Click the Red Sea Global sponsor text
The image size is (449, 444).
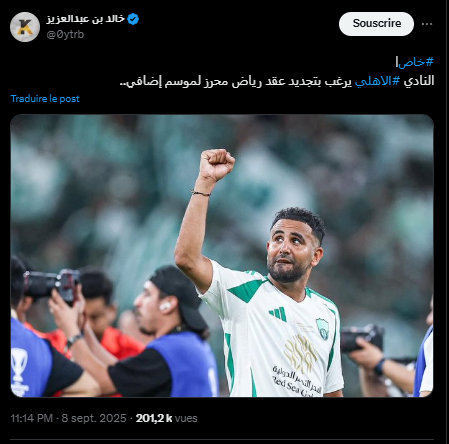coord(297,382)
